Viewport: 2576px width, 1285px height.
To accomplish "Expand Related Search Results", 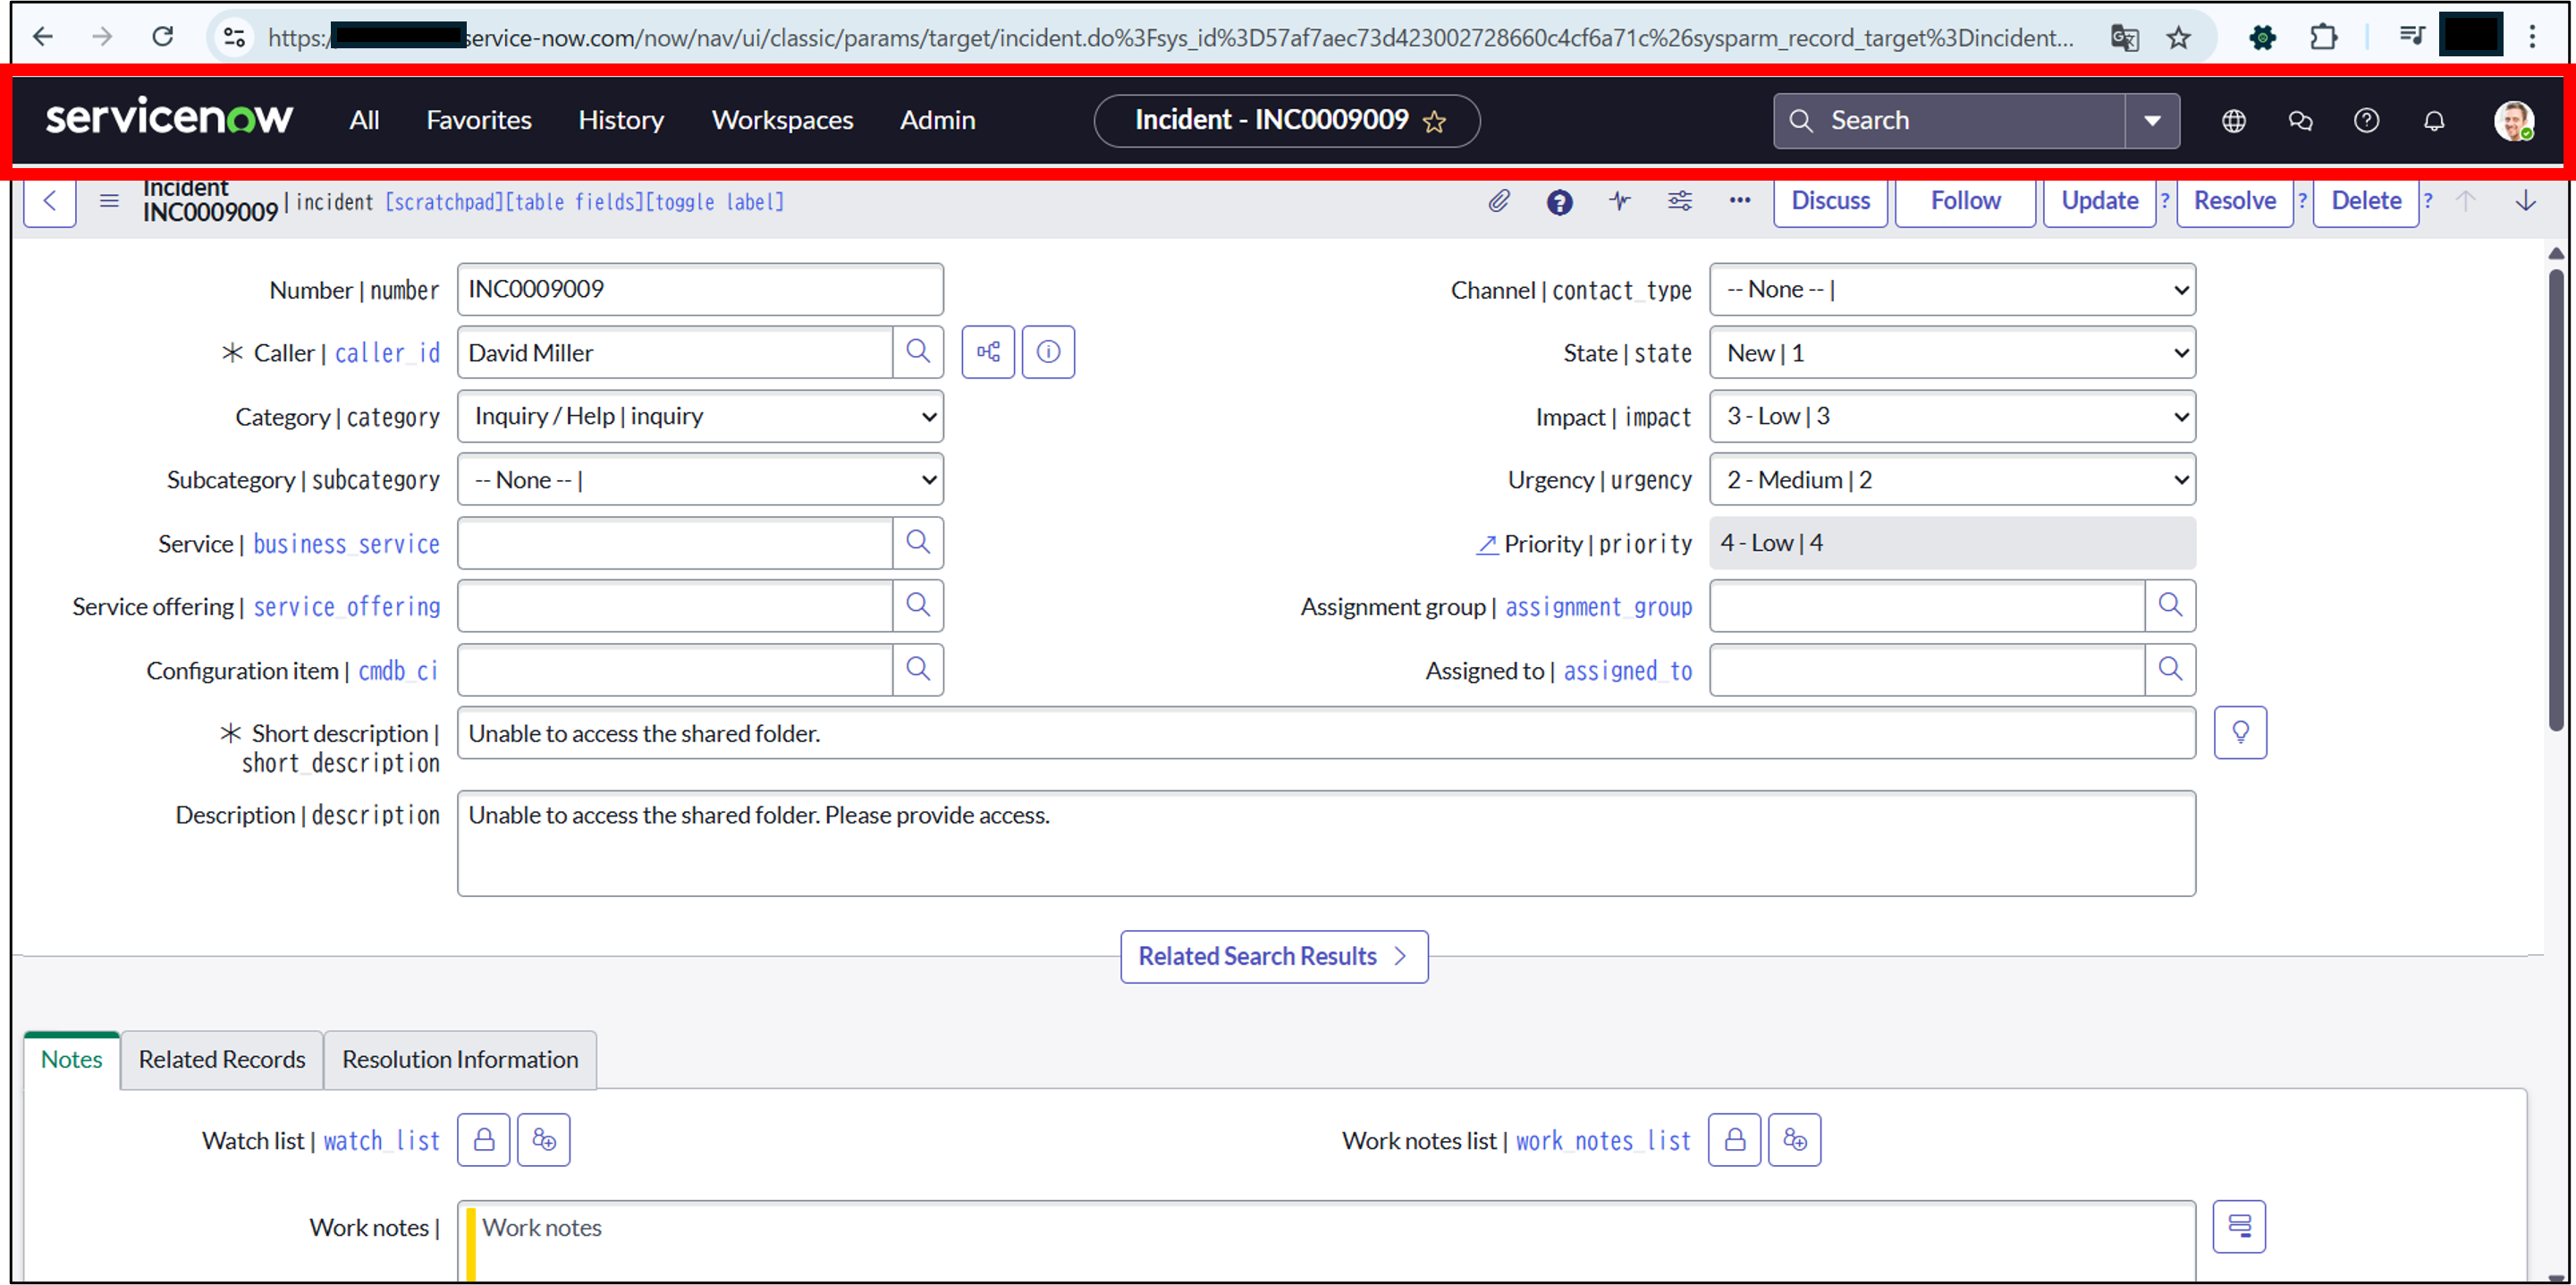I will pyautogui.click(x=1274, y=957).
